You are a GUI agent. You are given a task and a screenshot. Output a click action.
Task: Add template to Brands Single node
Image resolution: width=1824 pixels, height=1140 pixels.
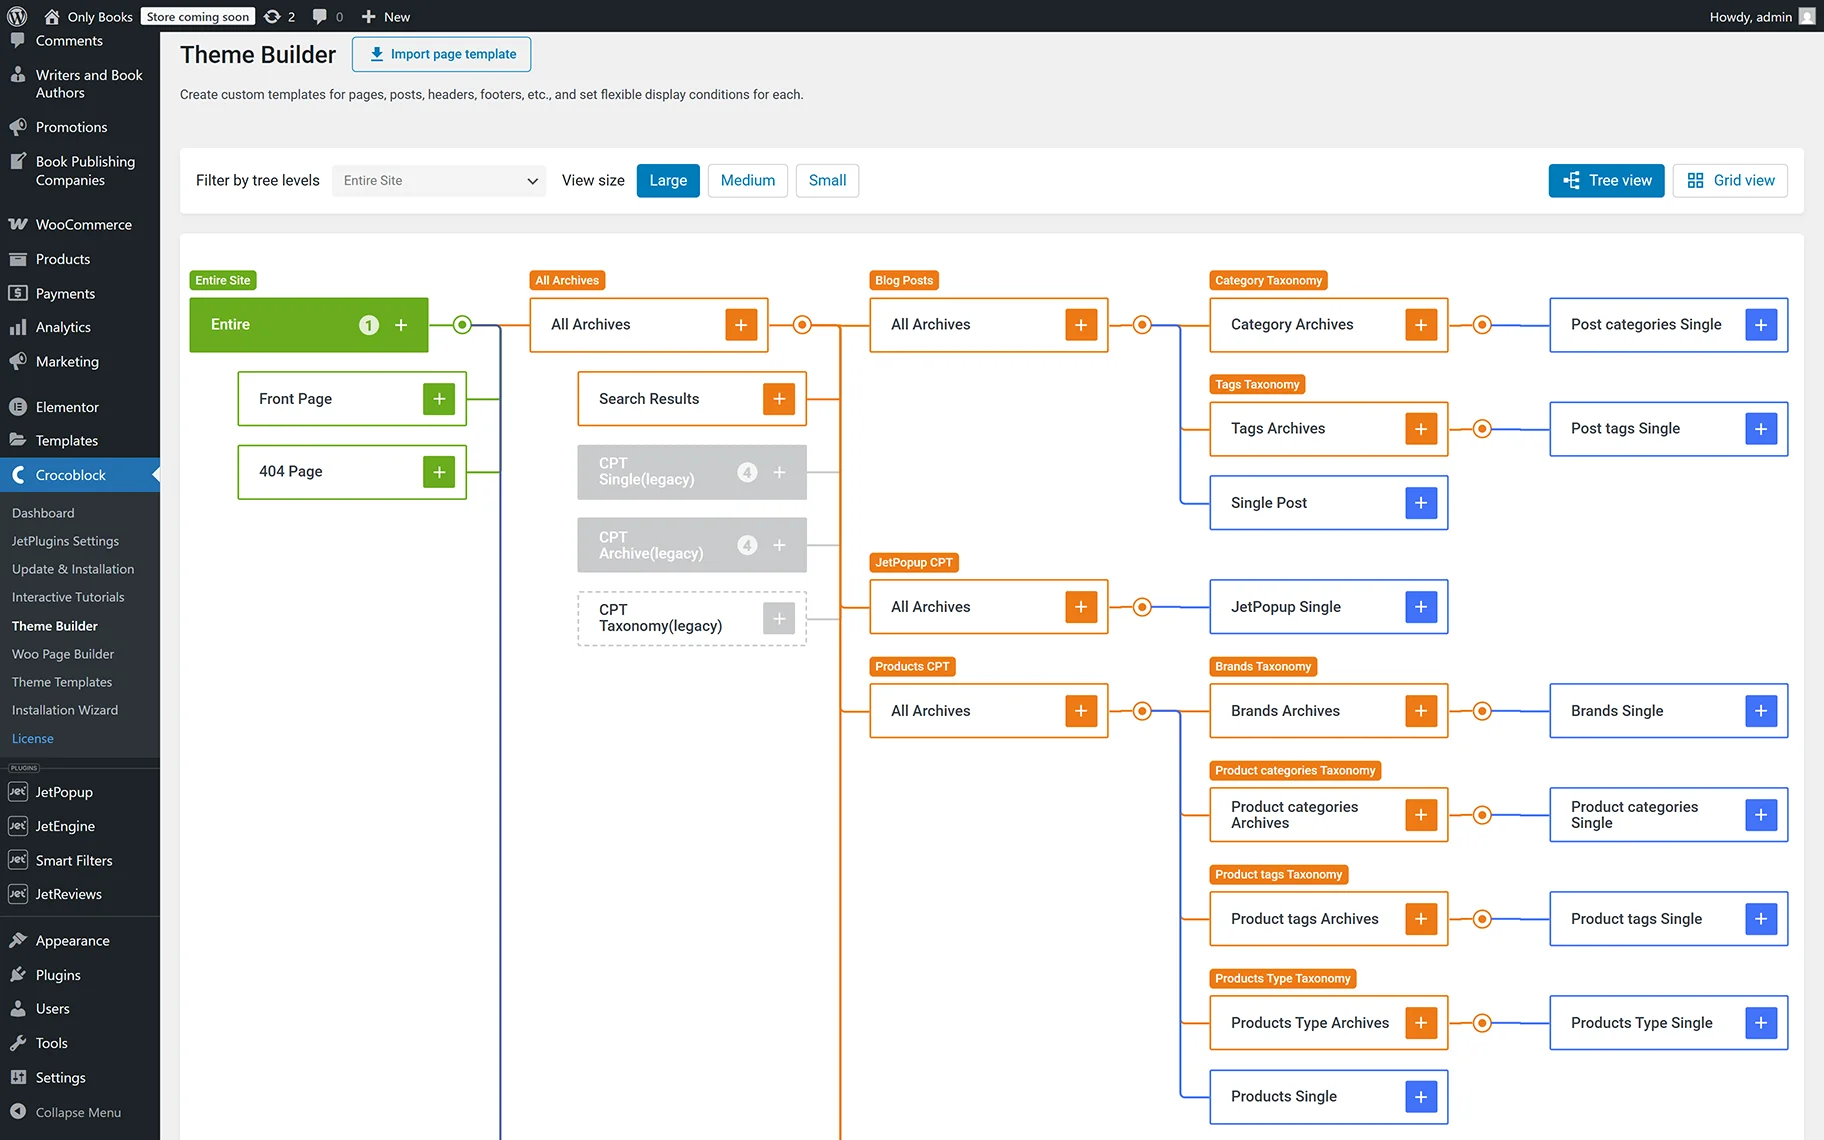pos(1761,711)
